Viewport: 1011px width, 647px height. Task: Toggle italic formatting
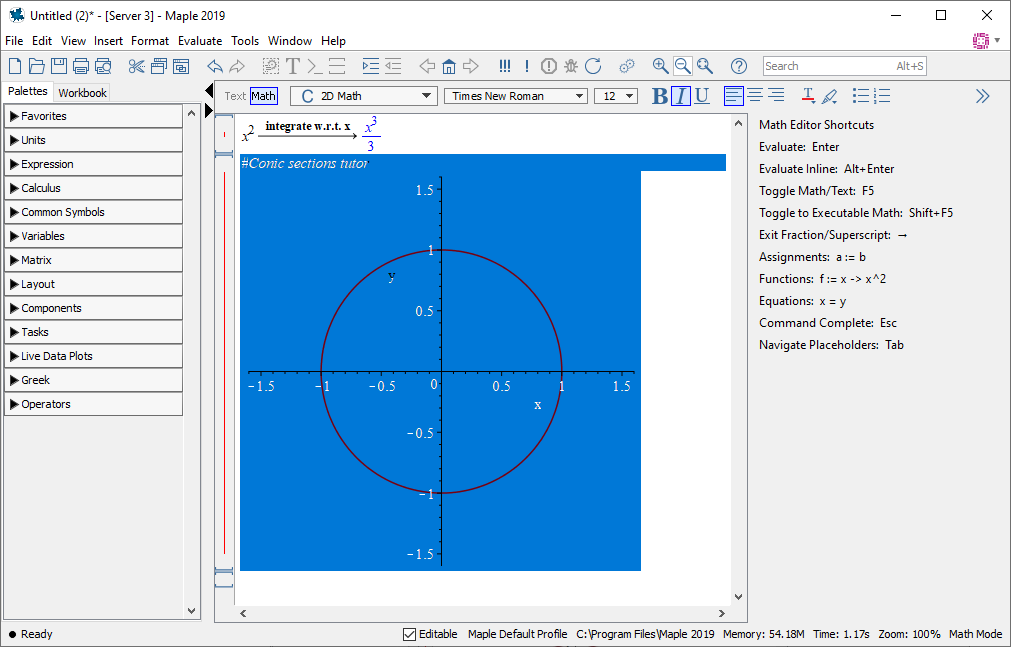(681, 96)
